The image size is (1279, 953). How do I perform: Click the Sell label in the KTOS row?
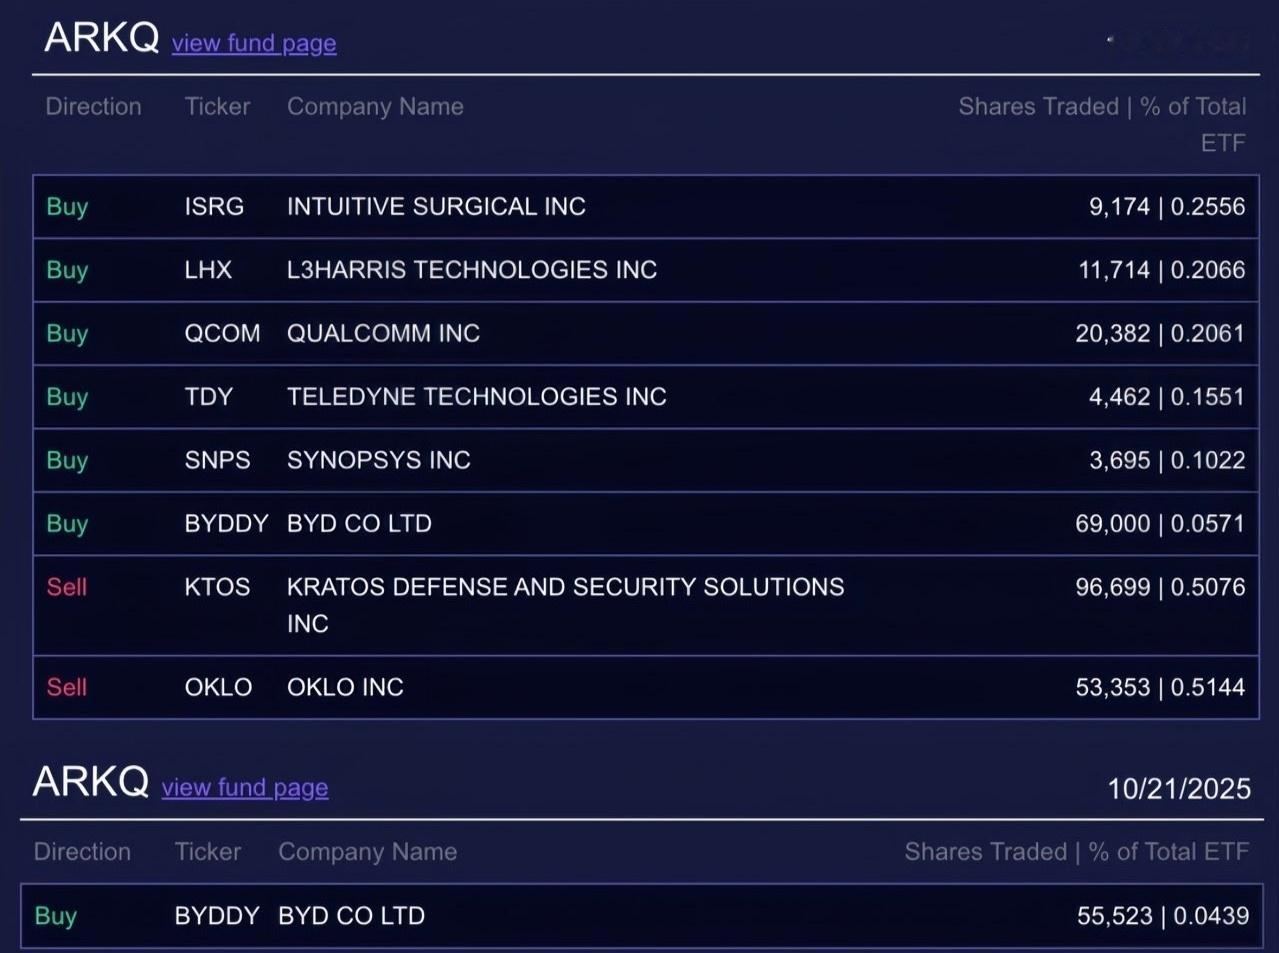pos(67,587)
